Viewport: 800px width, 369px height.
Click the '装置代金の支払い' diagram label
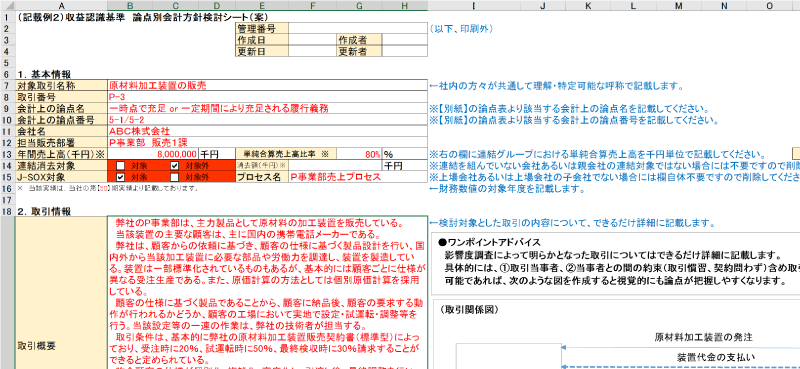pos(716,356)
